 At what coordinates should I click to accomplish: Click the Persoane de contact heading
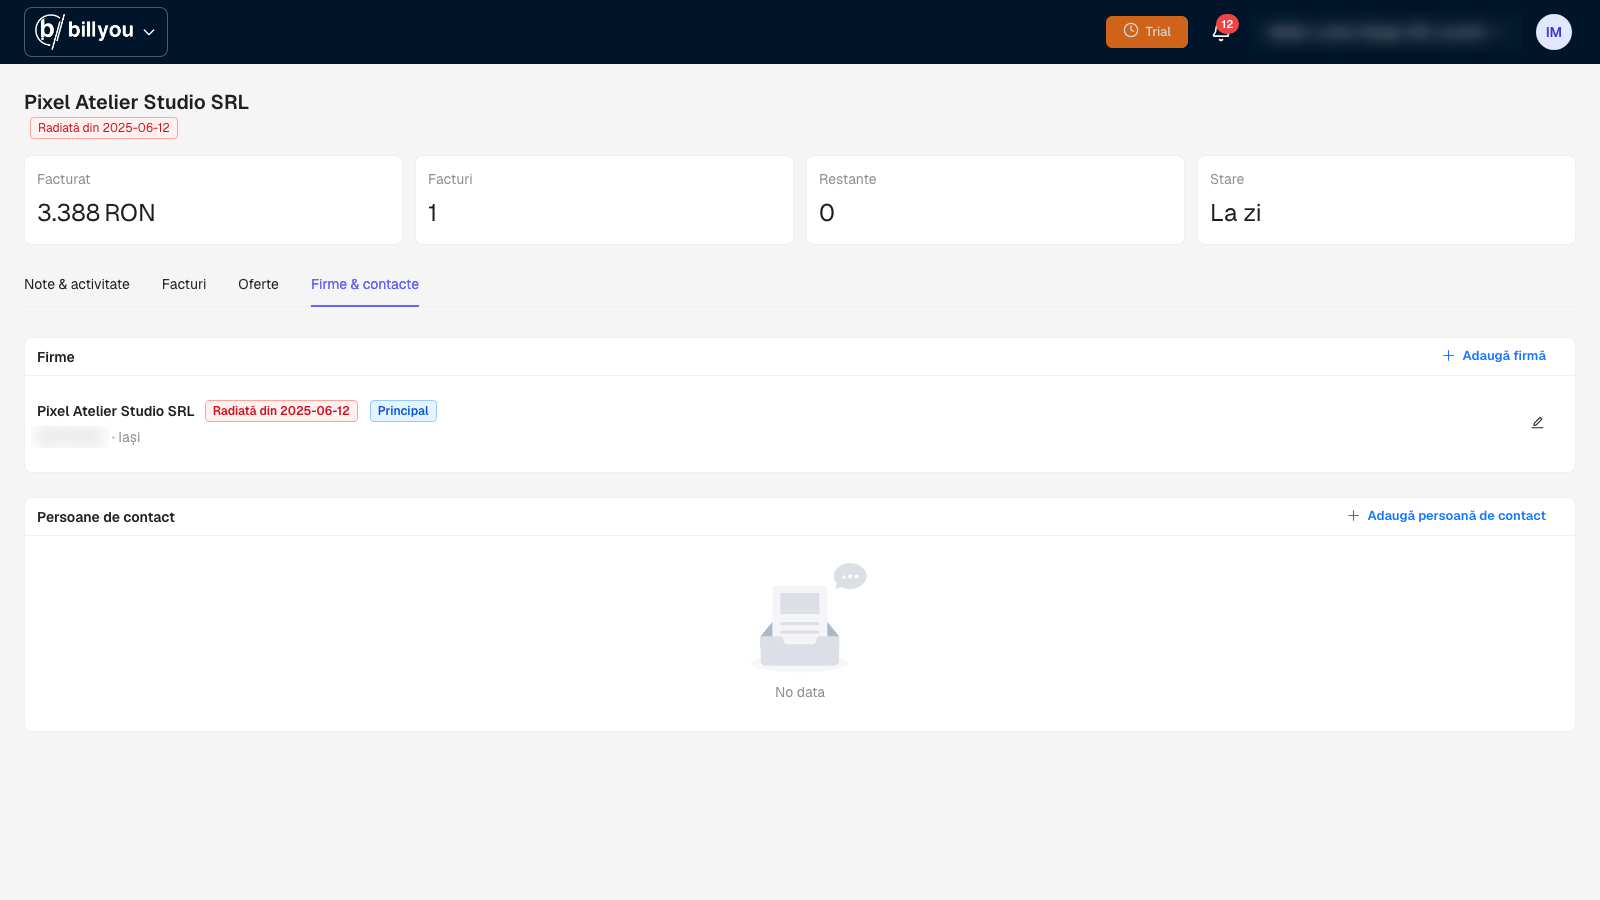[x=106, y=517]
